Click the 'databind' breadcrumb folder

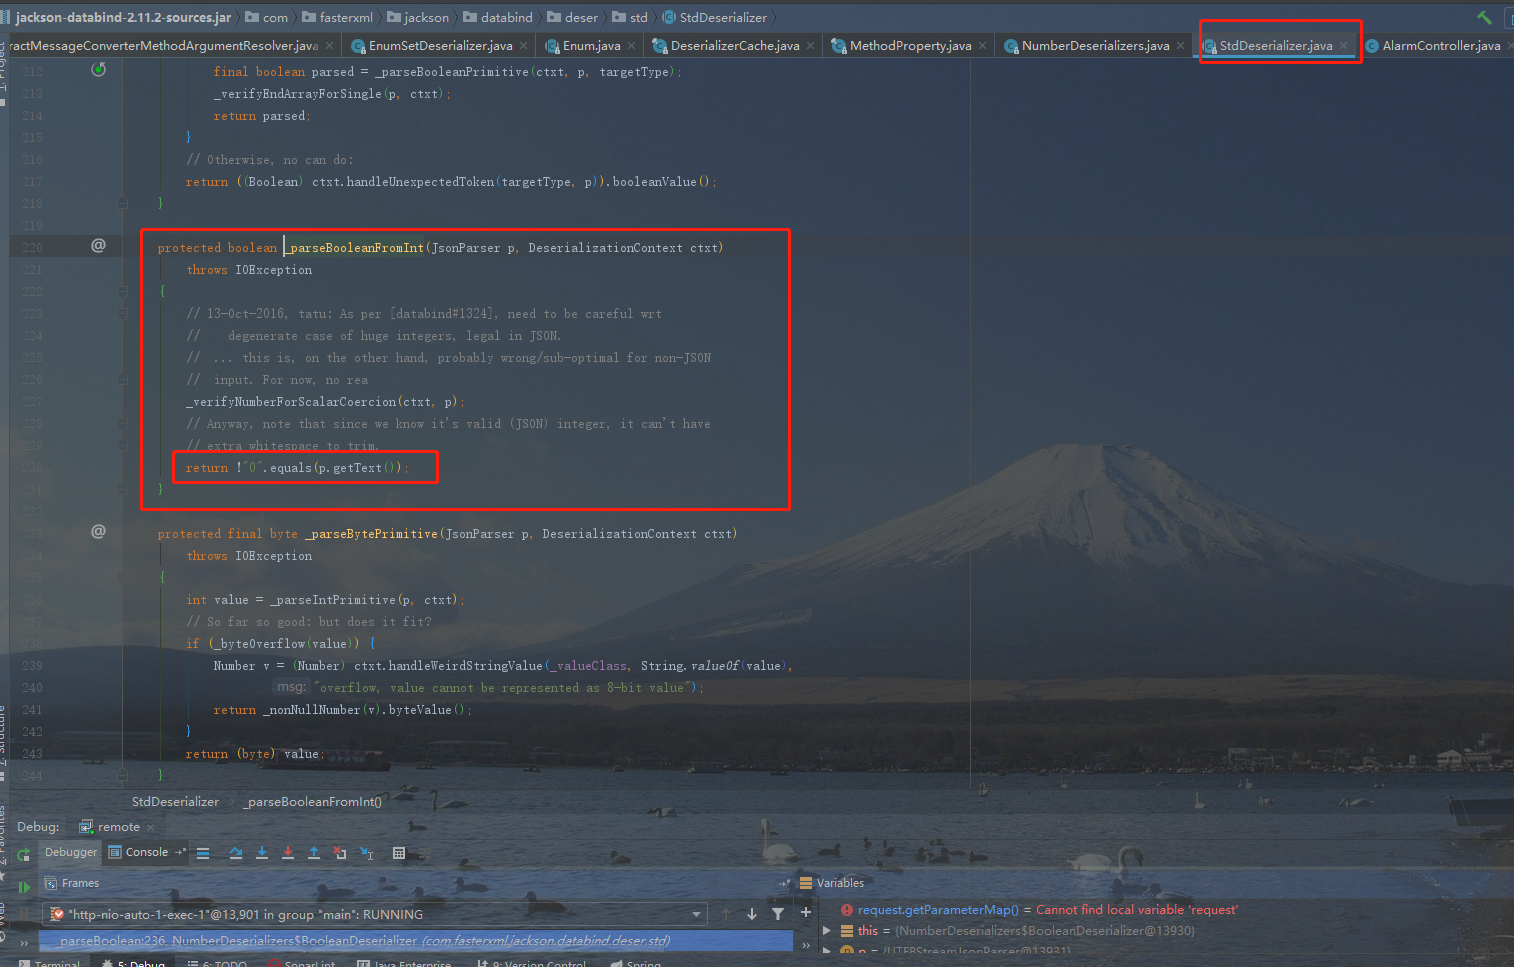pyautogui.click(x=498, y=17)
